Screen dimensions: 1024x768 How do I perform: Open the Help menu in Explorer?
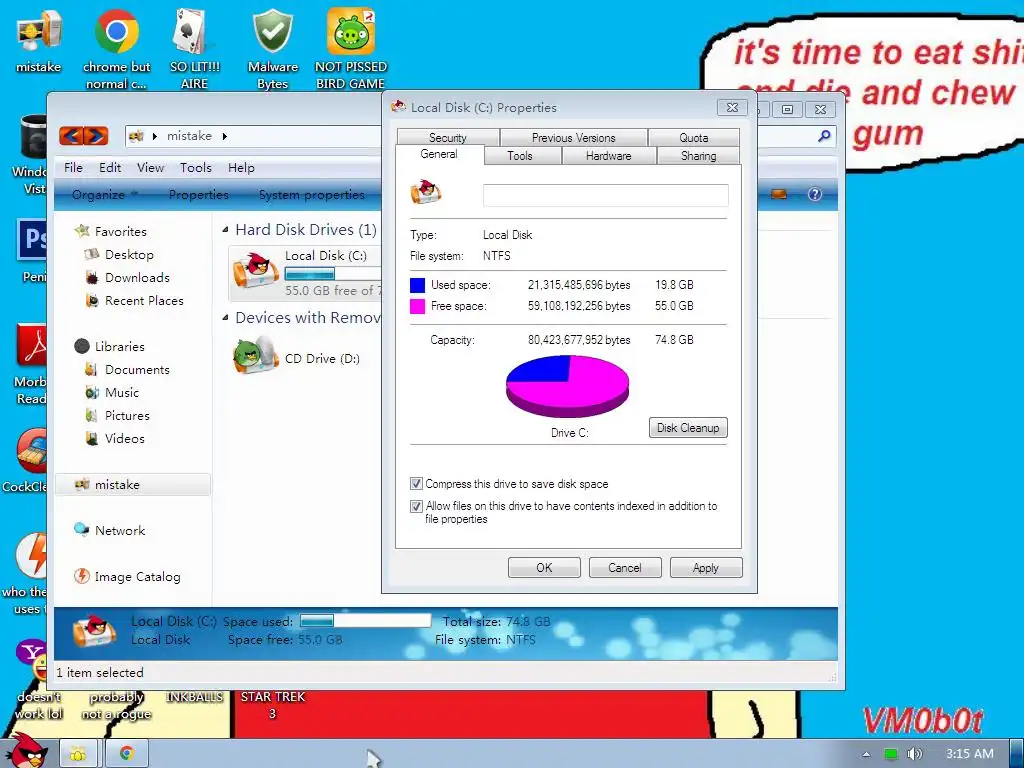point(241,168)
